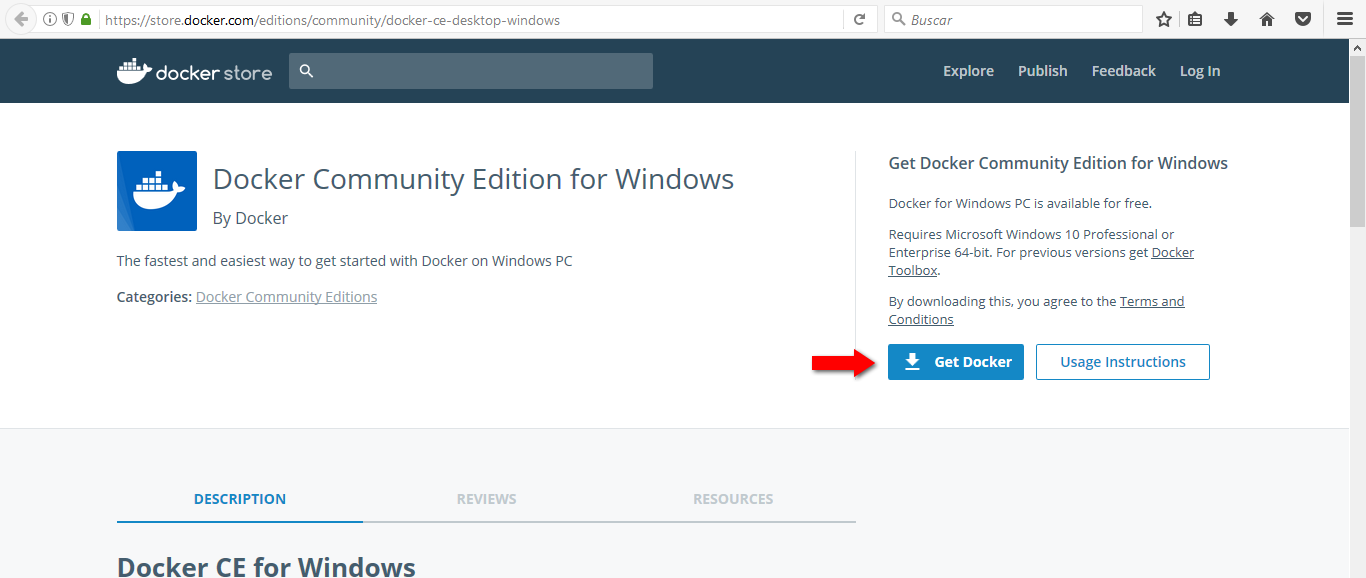This screenshot has width=1366, height=578.
Task: Focus the browser URL address field
Action: click(x=470, y=20)
